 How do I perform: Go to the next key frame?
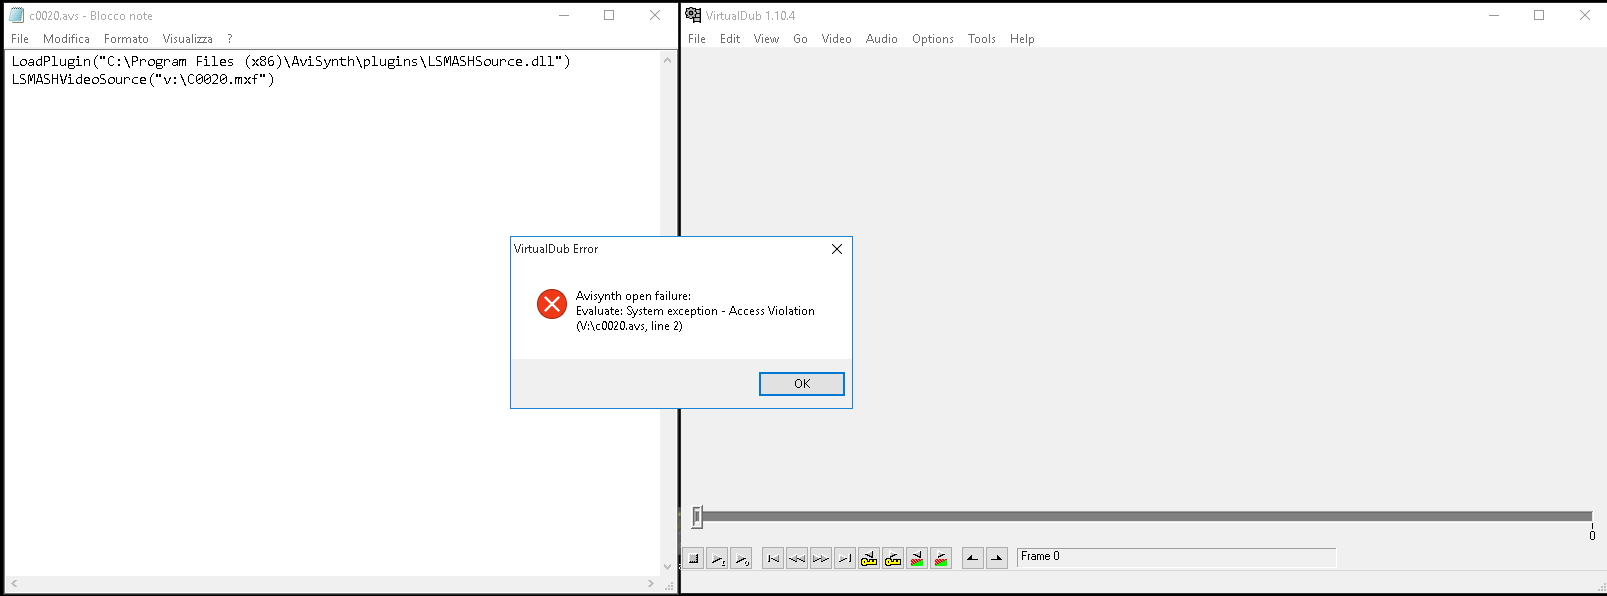click(893, 559)
